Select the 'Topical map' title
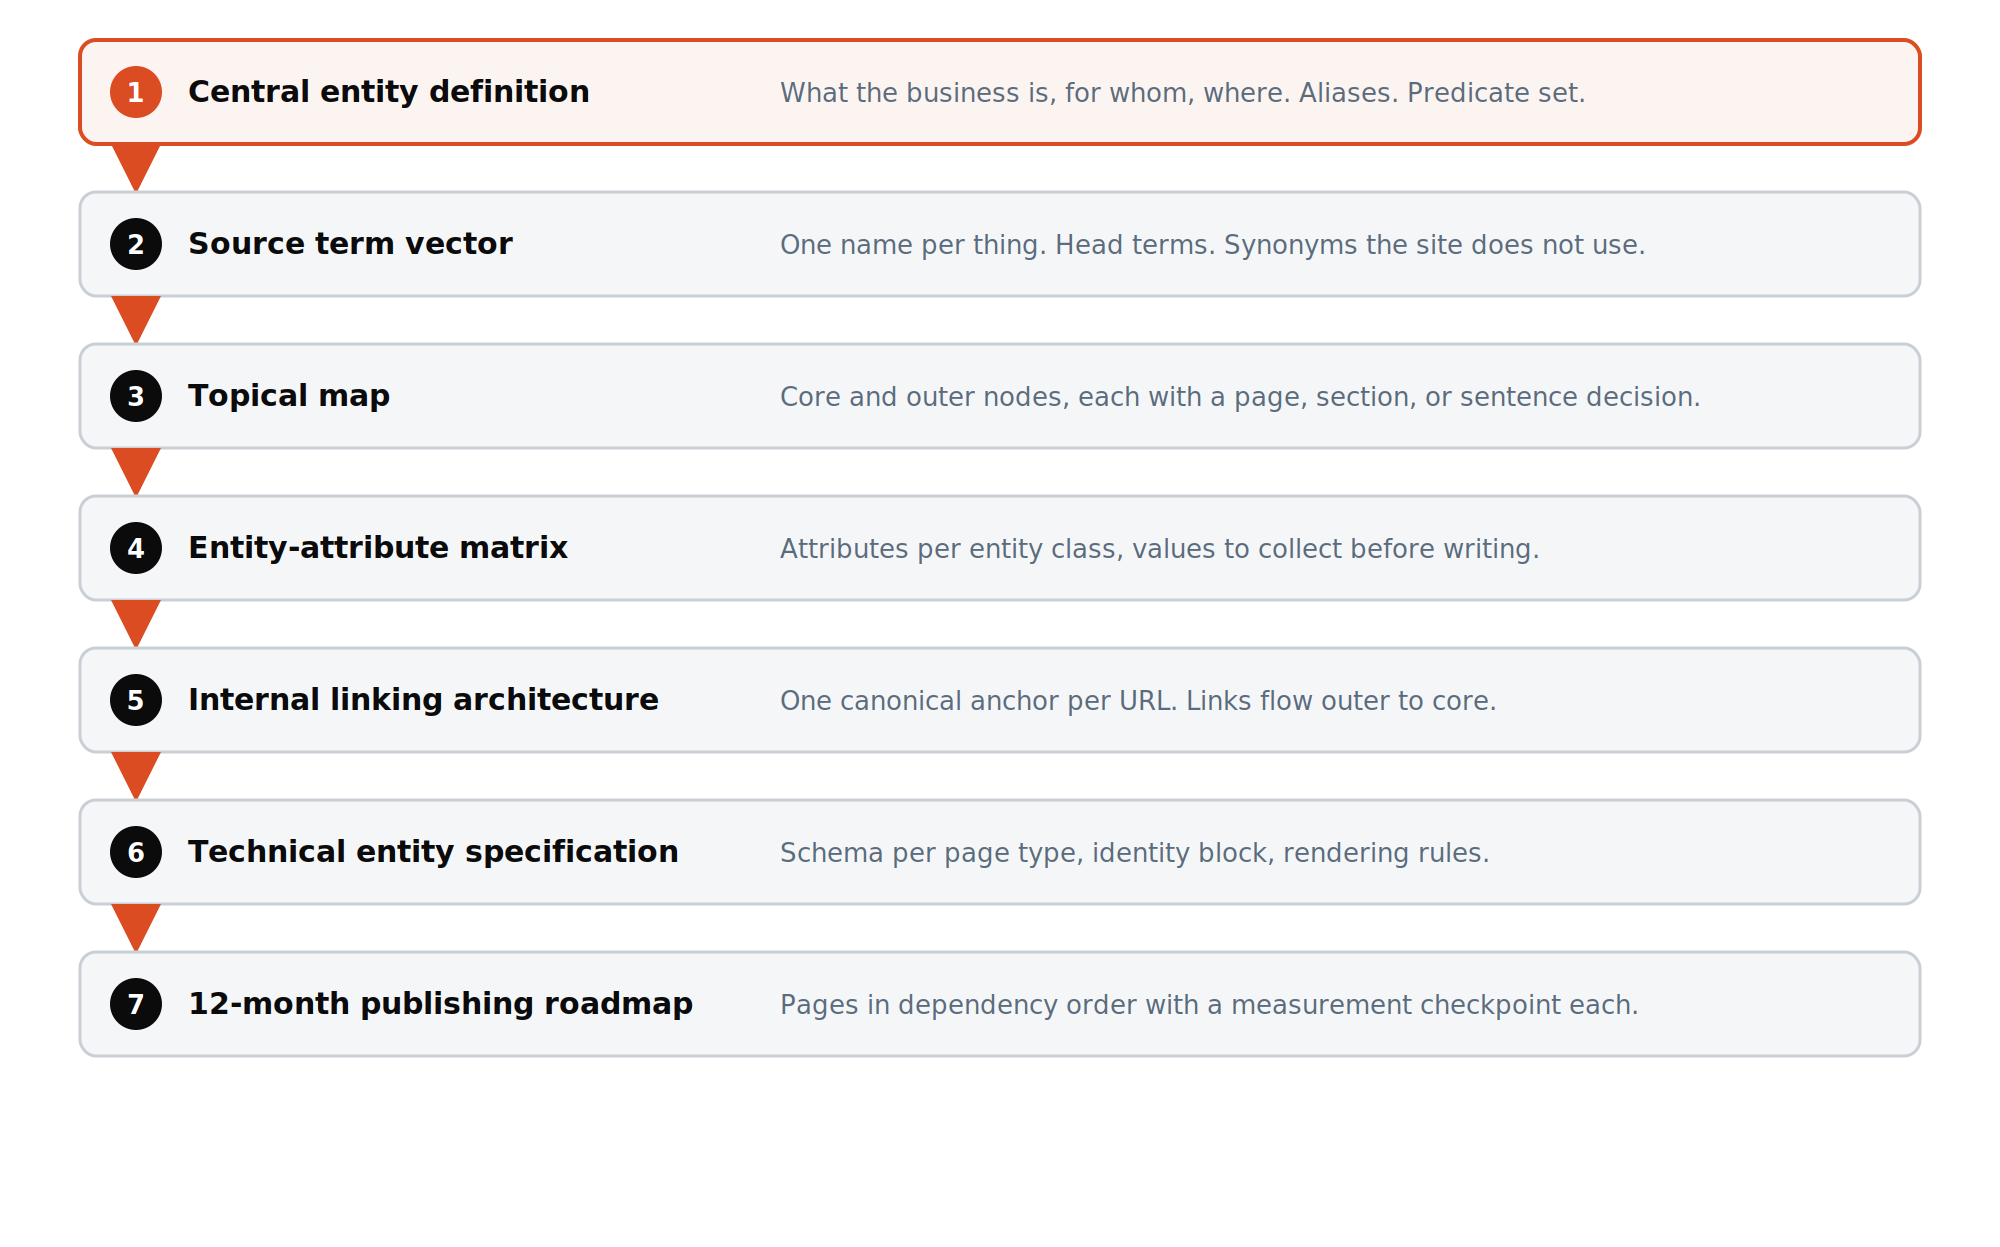Screen dimensions: 2000x1247 289,396
